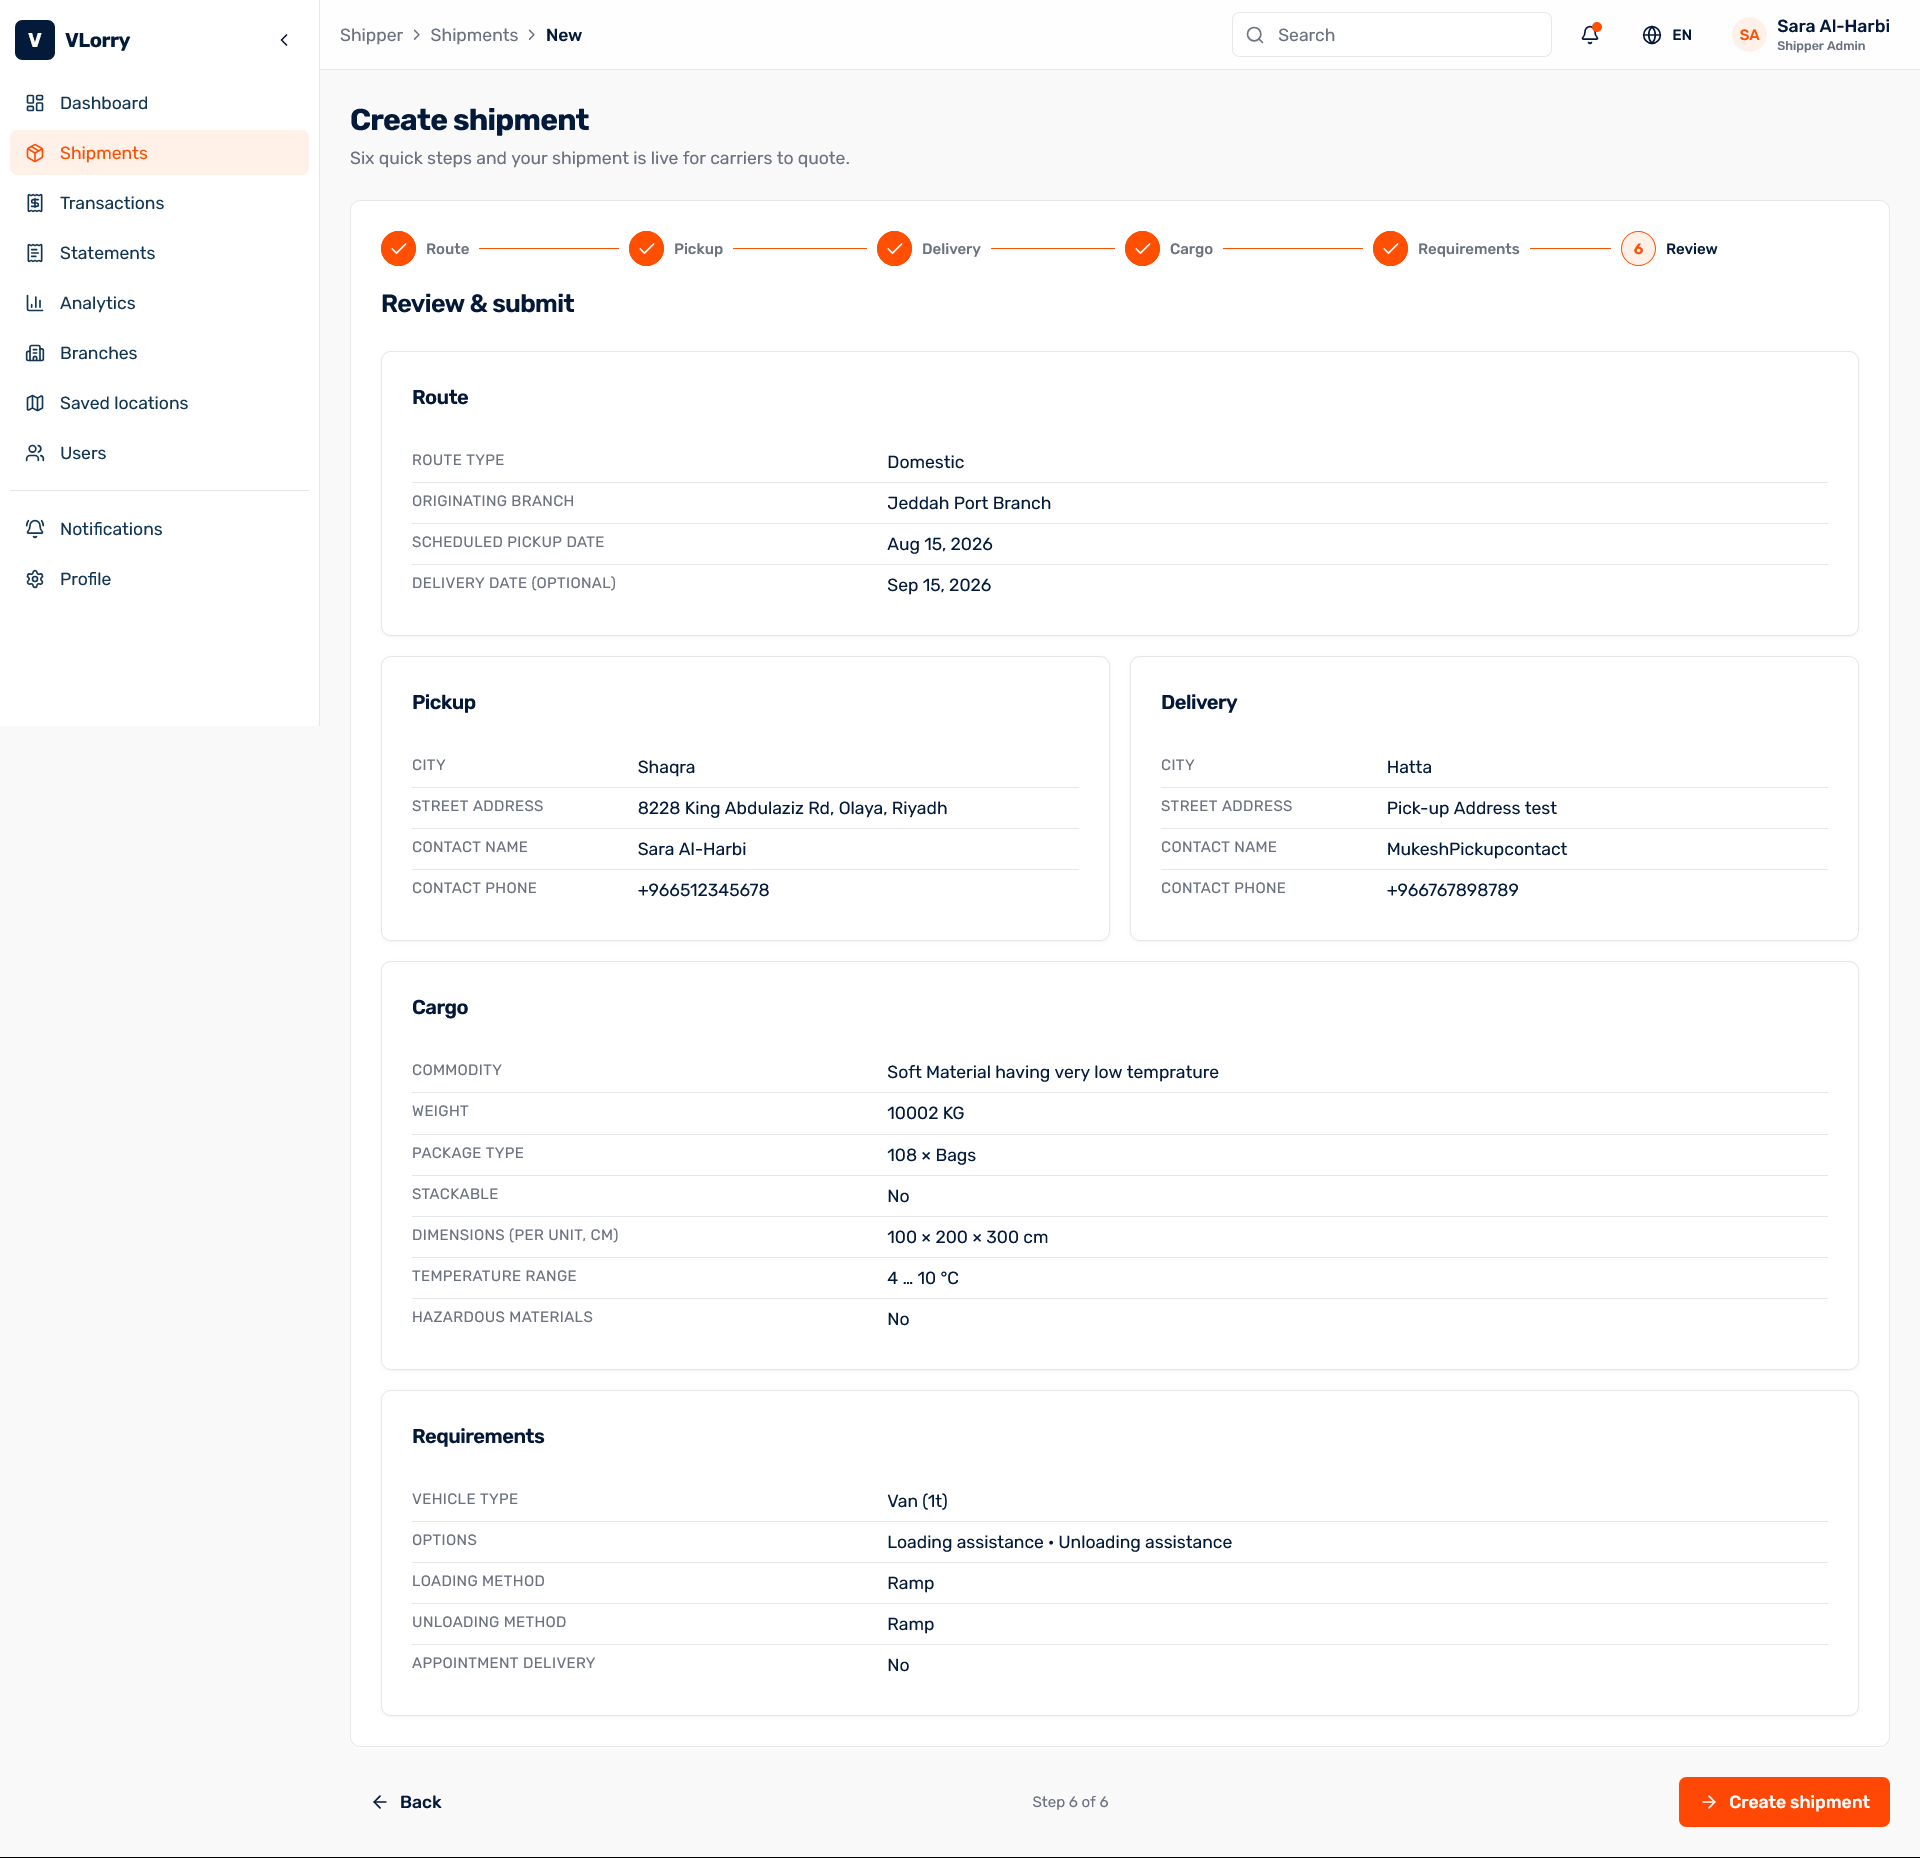Click the Shipments box icon
Viewport: 1920px width, 1858px height.
click(x=35, y=153)
